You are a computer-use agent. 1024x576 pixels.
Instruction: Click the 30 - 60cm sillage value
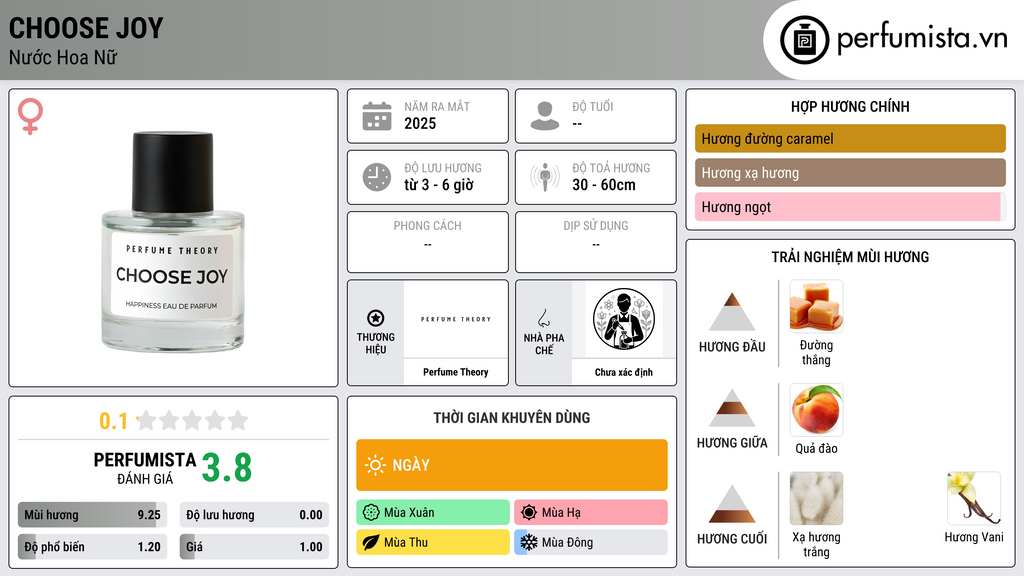(x=604, y=185)
